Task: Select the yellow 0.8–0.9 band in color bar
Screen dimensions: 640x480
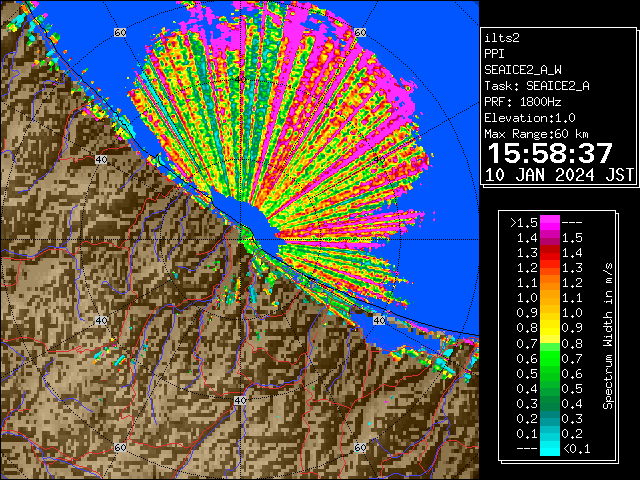Action: (549, 328)
